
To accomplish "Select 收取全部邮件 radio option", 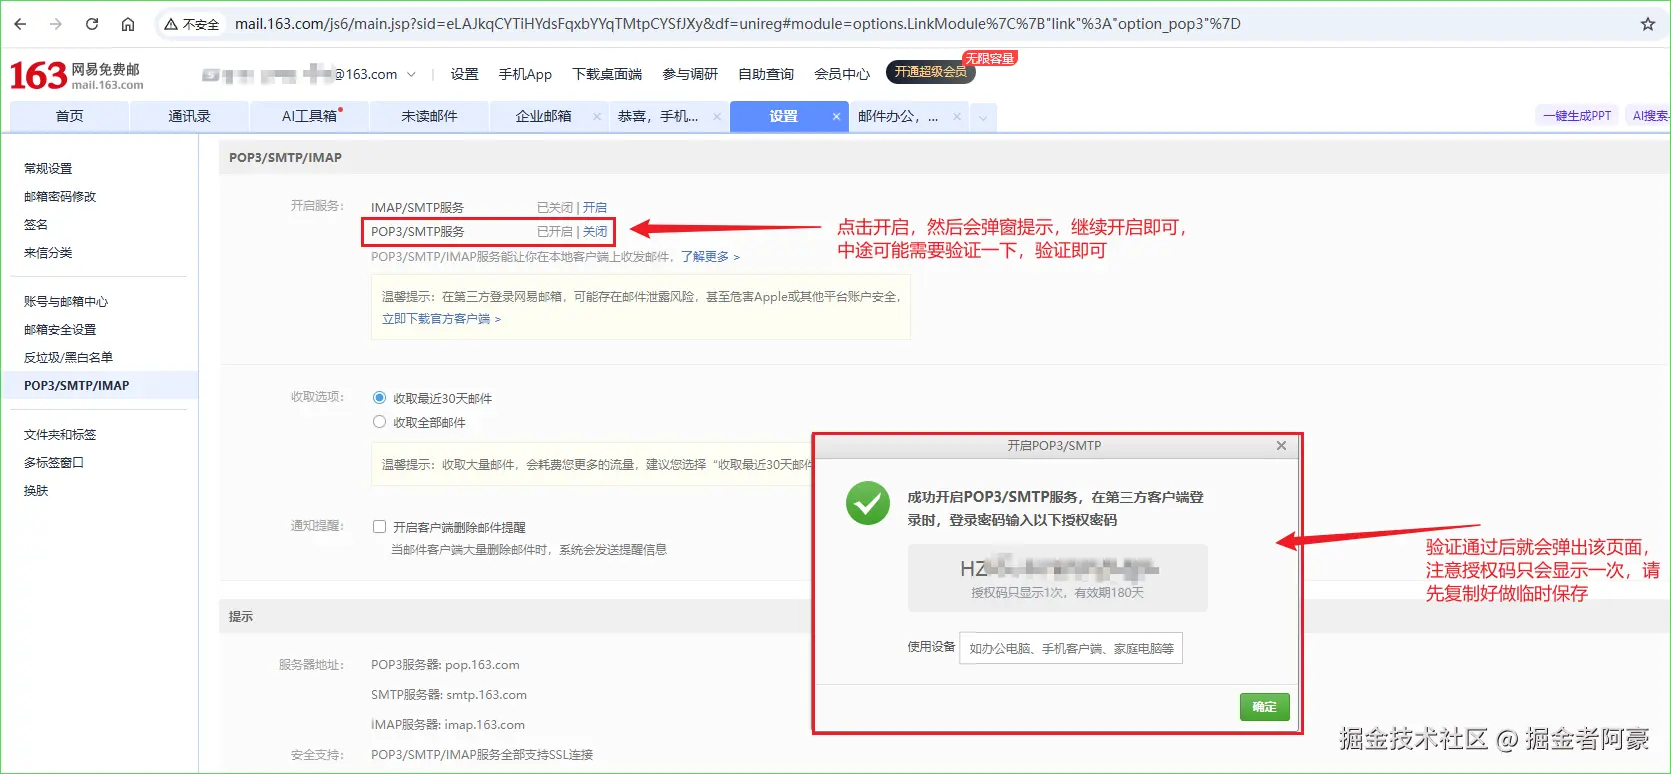I will tap(379, 422).
